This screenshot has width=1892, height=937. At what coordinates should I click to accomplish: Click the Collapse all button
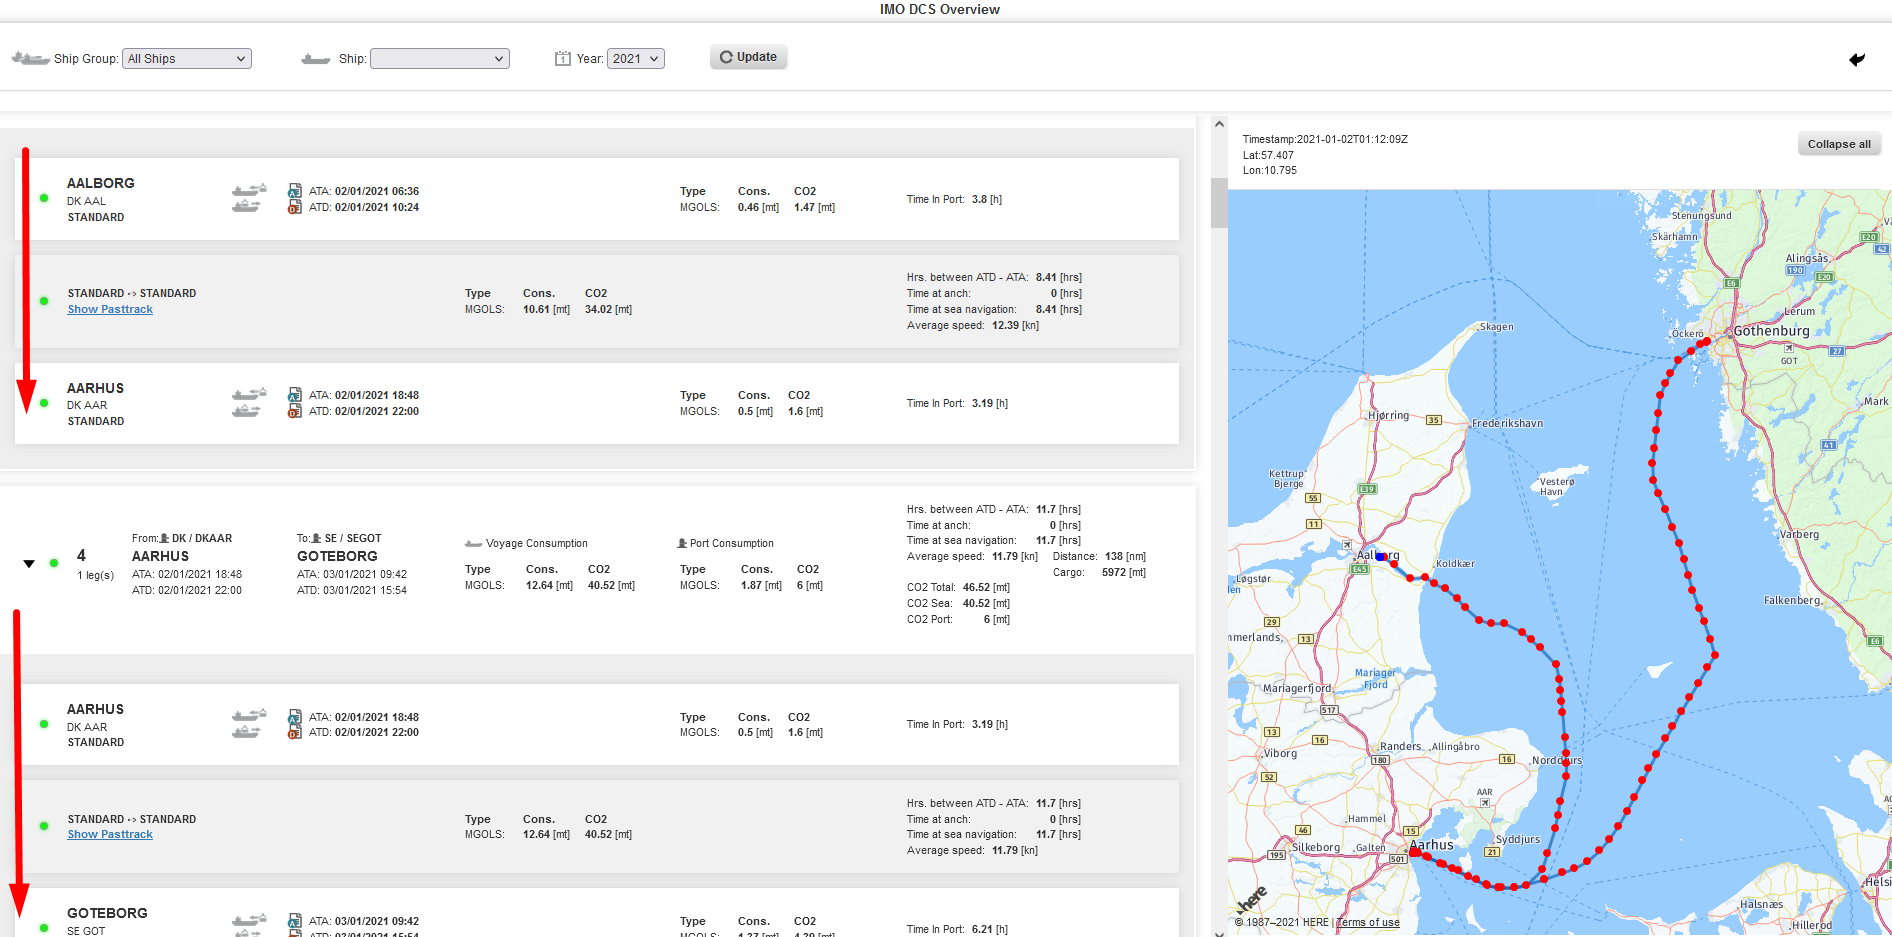1839,144
